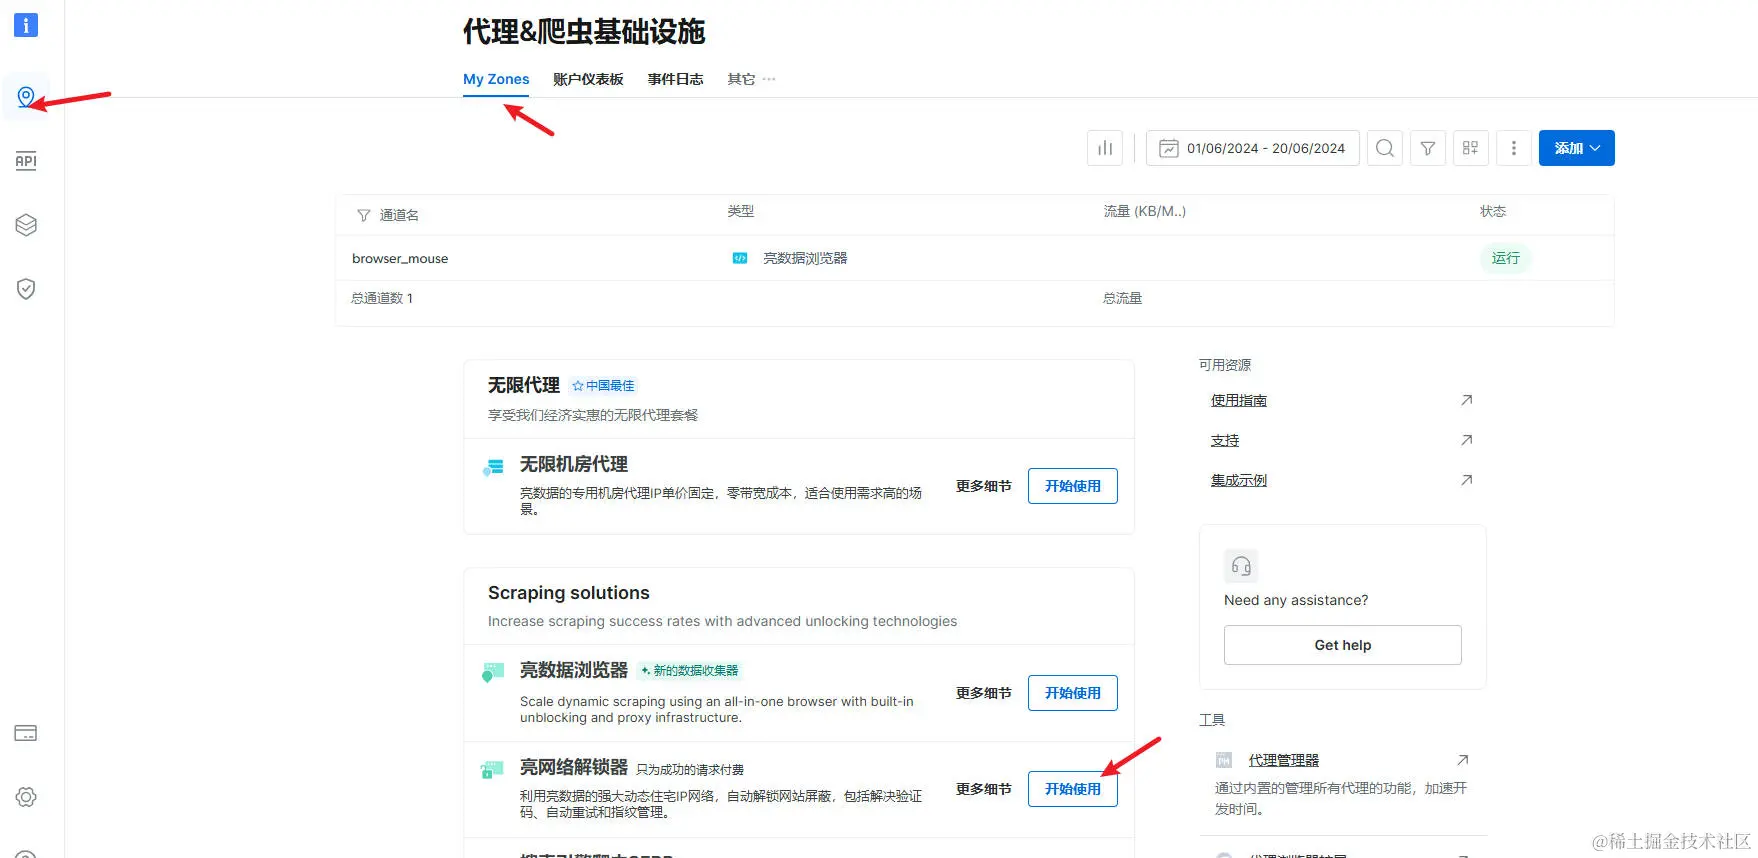Viewport: 1758px width, 858px height.
Task: Open the 集成示例 resource link
Action: (1239, 480)
